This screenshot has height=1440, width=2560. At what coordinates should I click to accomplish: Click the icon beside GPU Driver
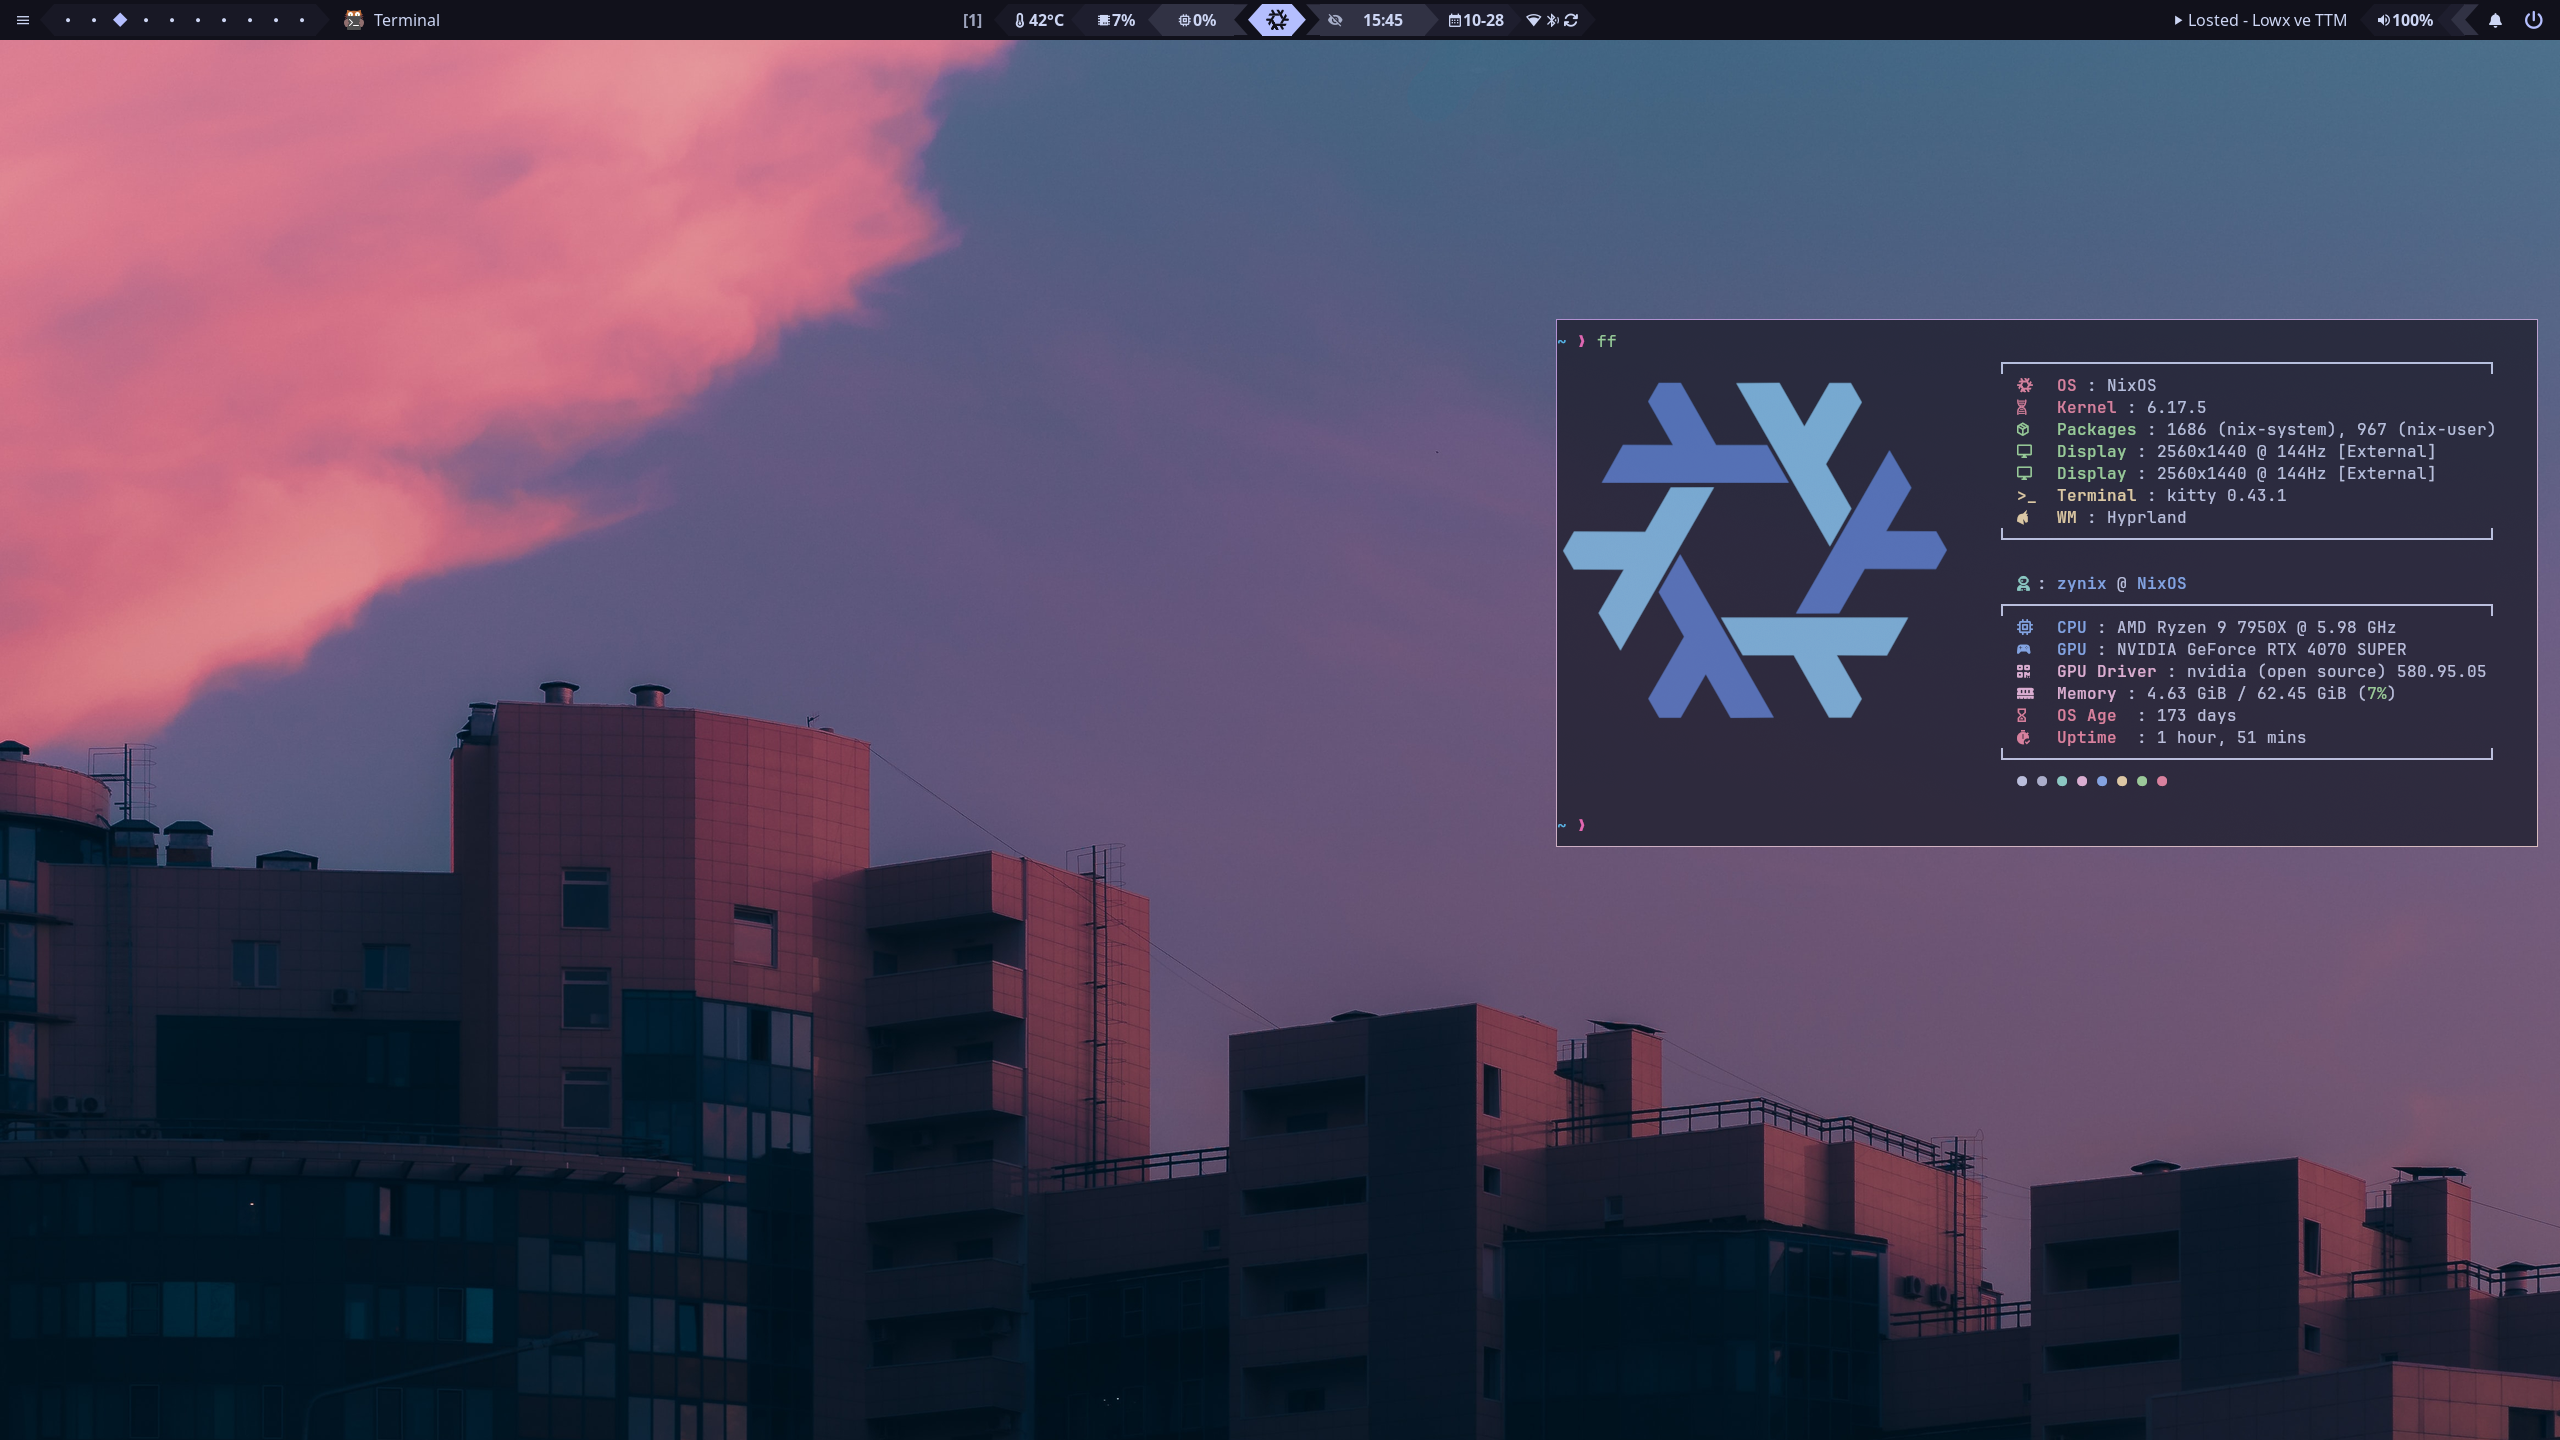tap(2024, 671)
